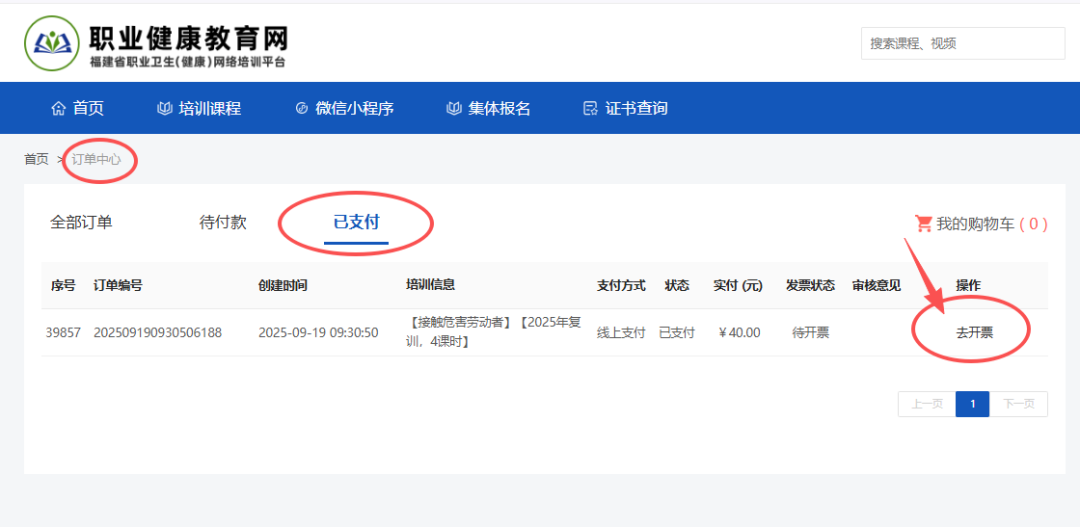1080x527 pixels.
Task: Focus the course search input field
Action: (962, 43)
